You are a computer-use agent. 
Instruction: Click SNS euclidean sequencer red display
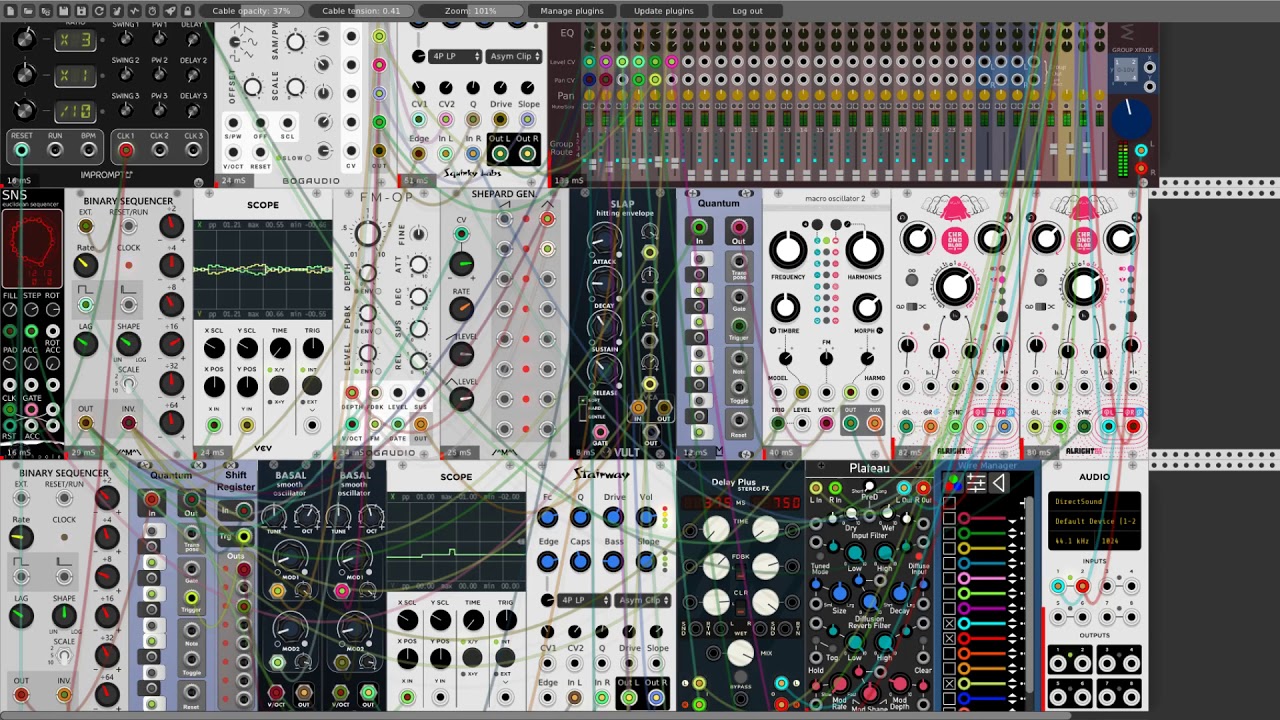pos(31,250)
